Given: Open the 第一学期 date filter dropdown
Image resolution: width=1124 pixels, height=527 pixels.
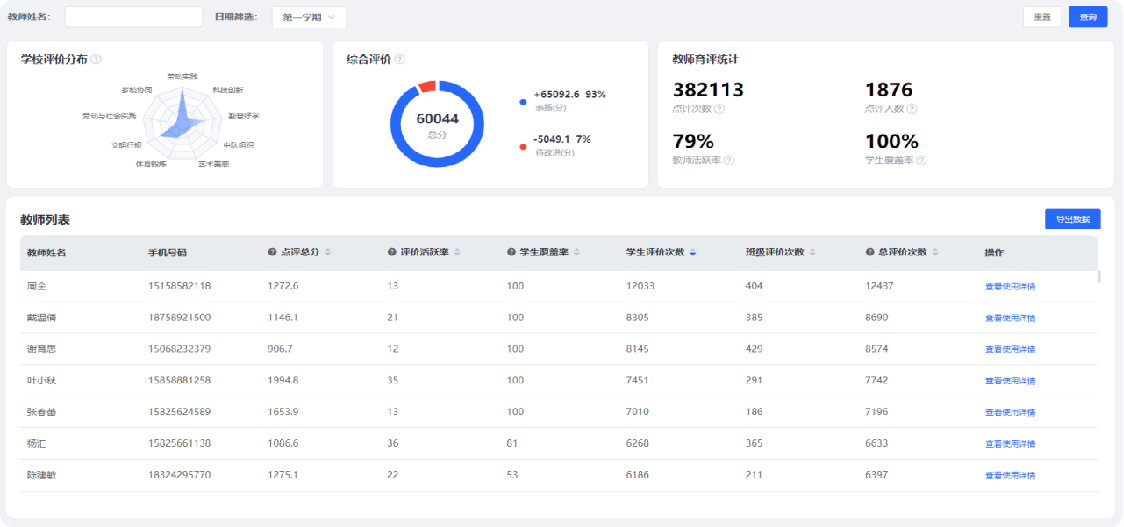Looking at the screenshot, I should pyautogui.click(x=309, y=17).
